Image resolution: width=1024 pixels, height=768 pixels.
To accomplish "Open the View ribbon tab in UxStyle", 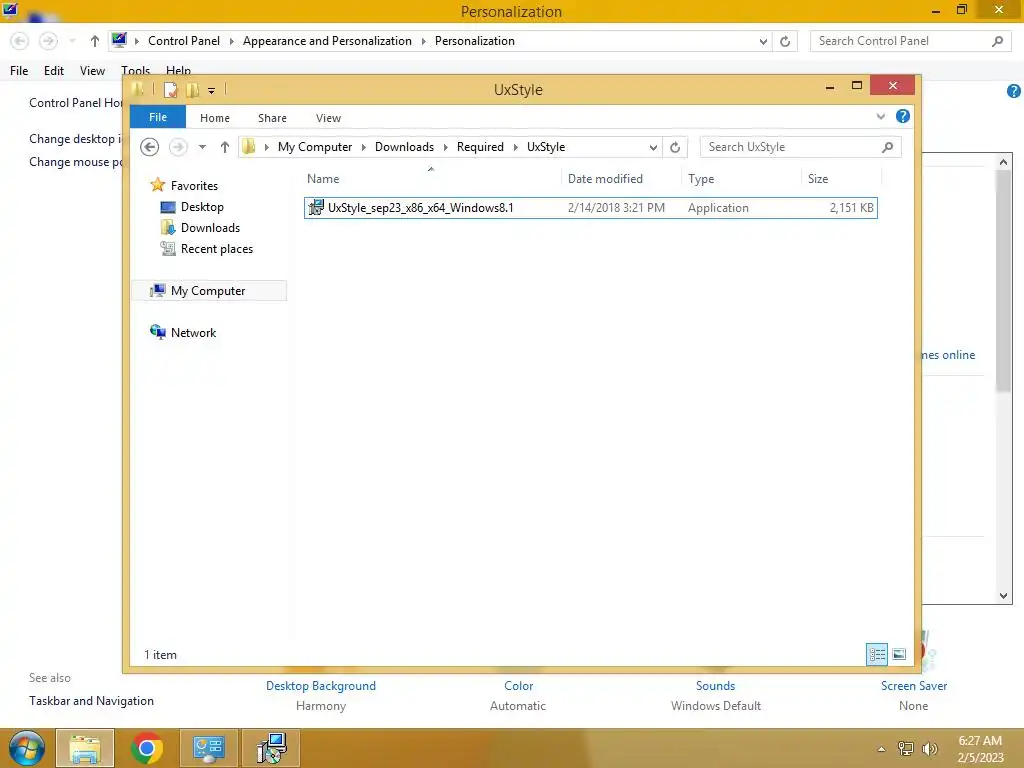I will point(328,118).
